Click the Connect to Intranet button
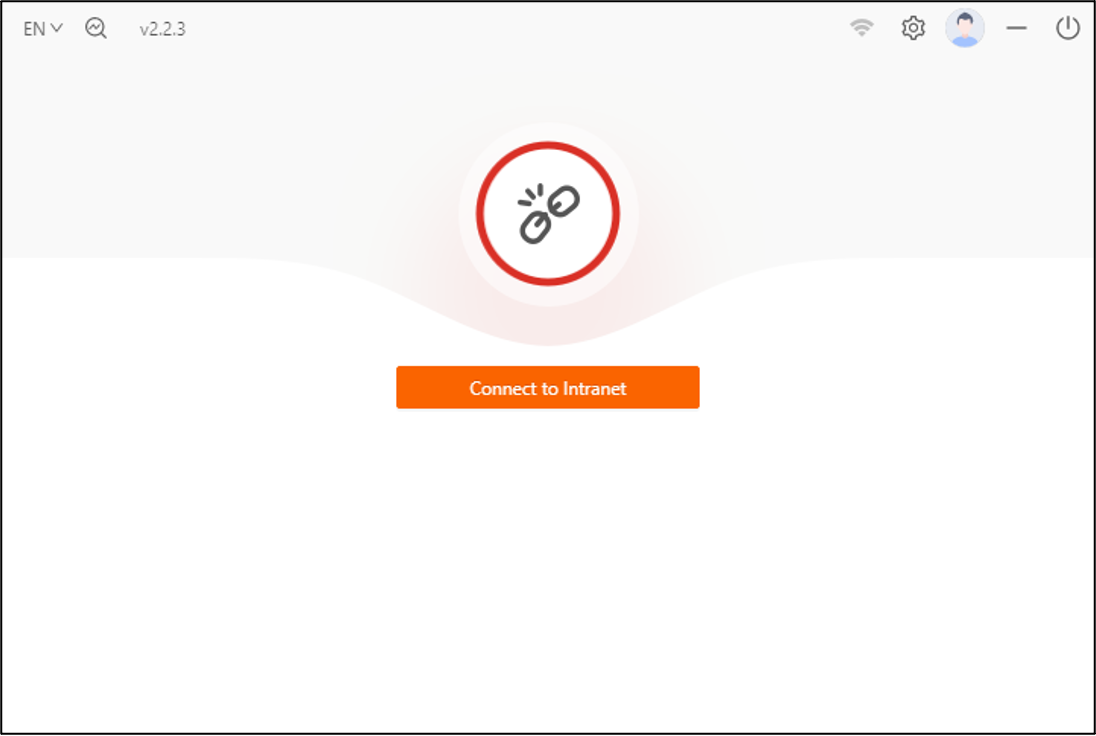Image resolution: width=1096 pixels, height=736 pixels. coord(548,387)
